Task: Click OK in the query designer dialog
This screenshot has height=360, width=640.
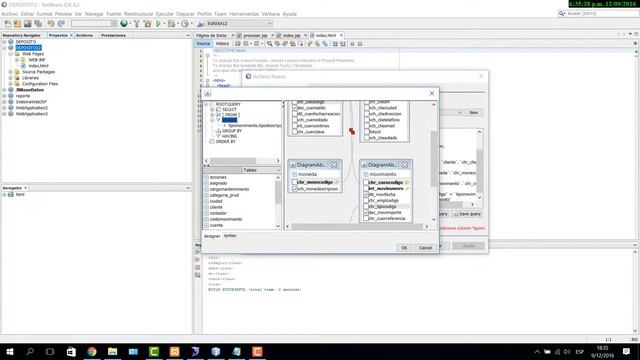Action: click(x=404, y=248)
